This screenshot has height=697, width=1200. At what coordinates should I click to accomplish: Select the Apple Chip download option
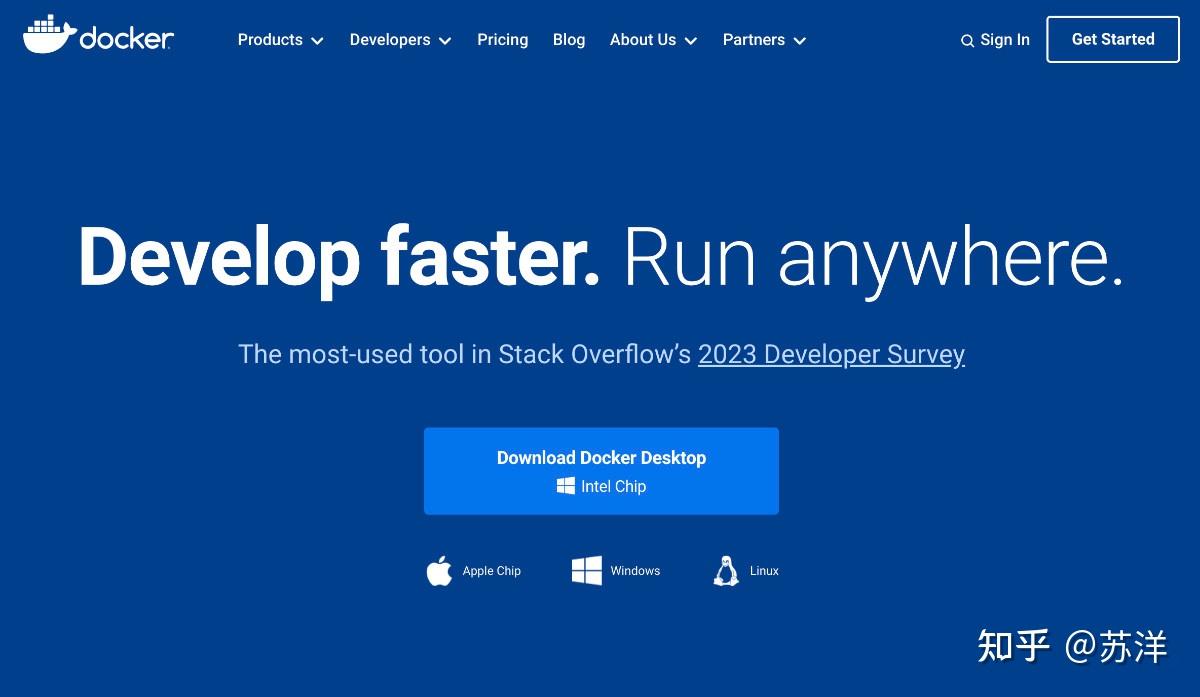tap(473, 570)
